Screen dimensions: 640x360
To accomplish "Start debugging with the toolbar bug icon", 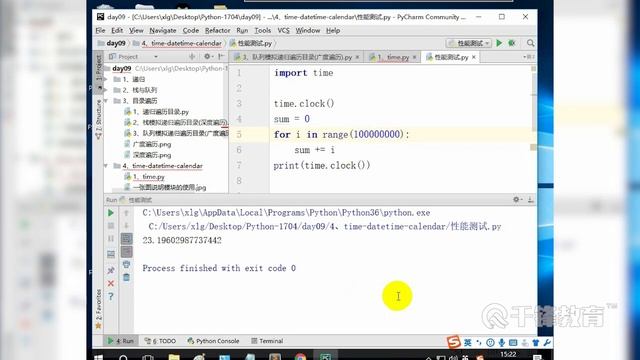I will click(x=511, y=43).
